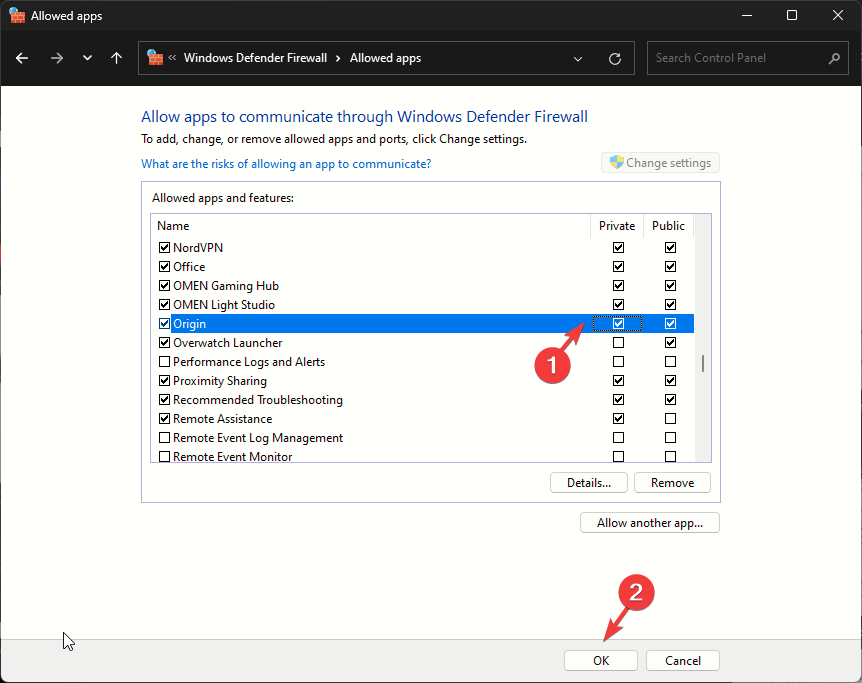Select the Proximity Sharing row text

coord(220,381)
